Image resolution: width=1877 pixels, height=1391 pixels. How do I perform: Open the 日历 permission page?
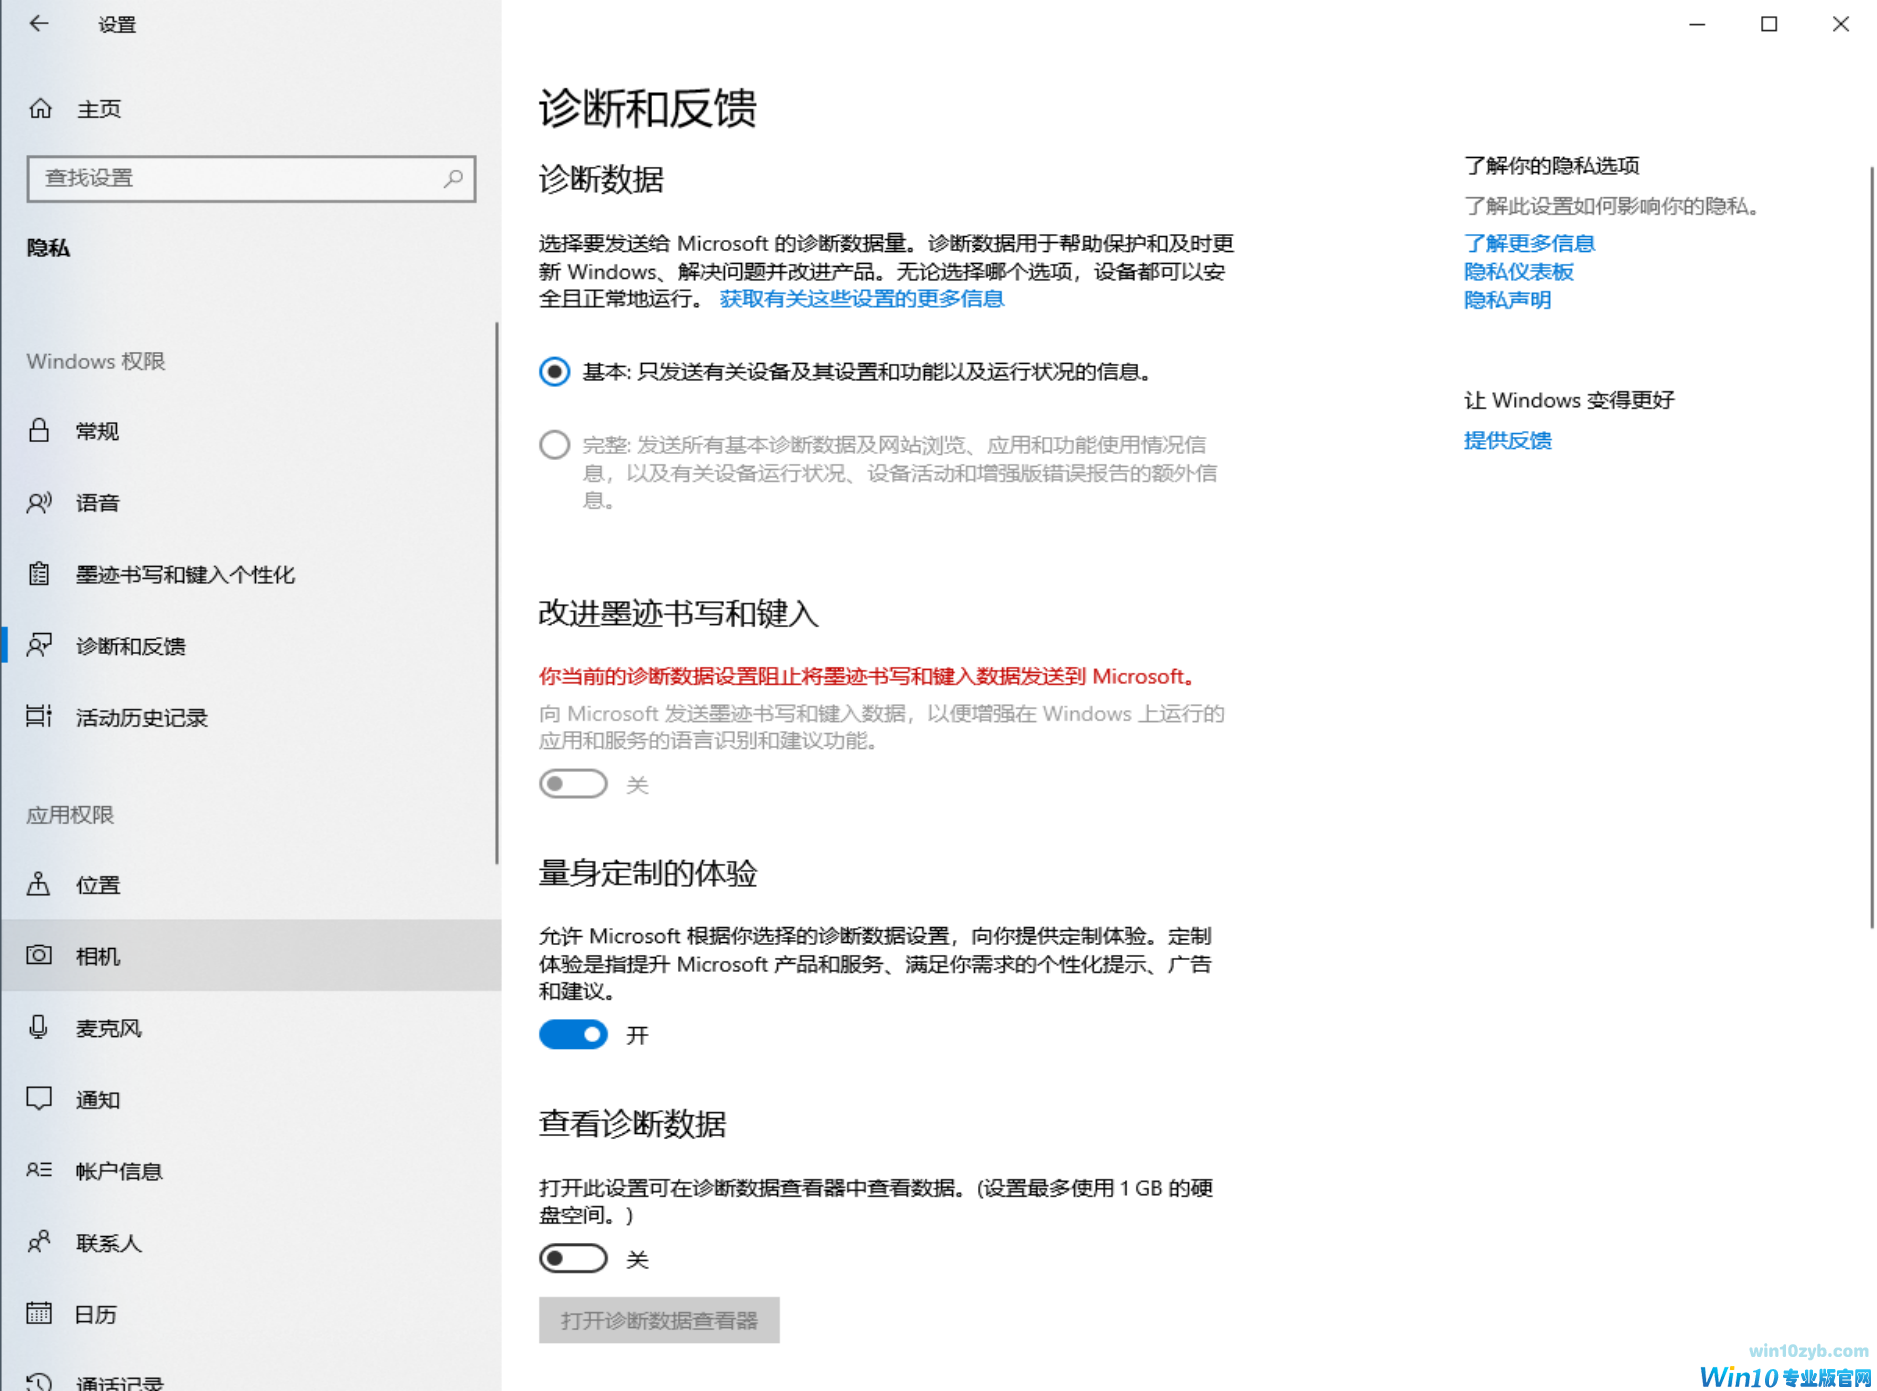pyautogui.click(x=95, y=1313)
